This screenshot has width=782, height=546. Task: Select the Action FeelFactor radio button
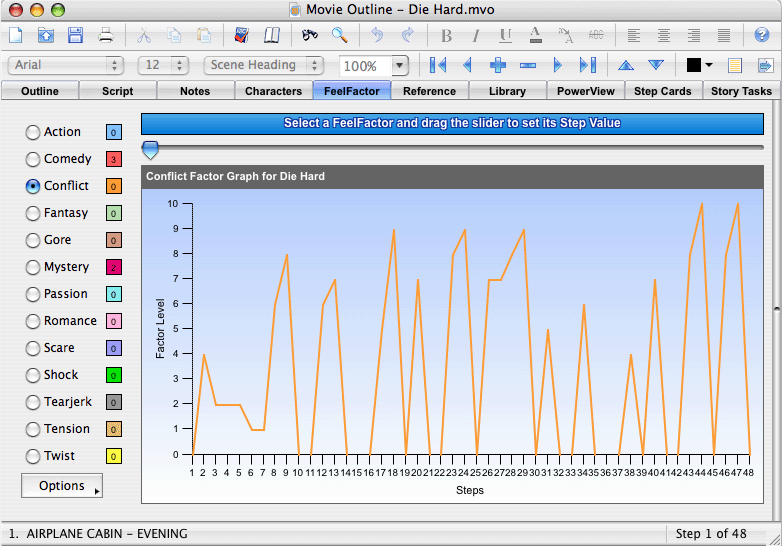coord(33,132)
